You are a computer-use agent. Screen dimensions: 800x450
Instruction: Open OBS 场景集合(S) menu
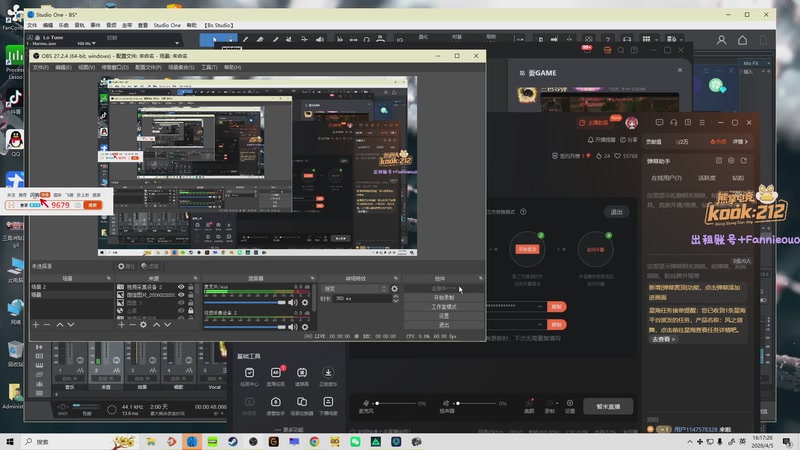(182, 67)
